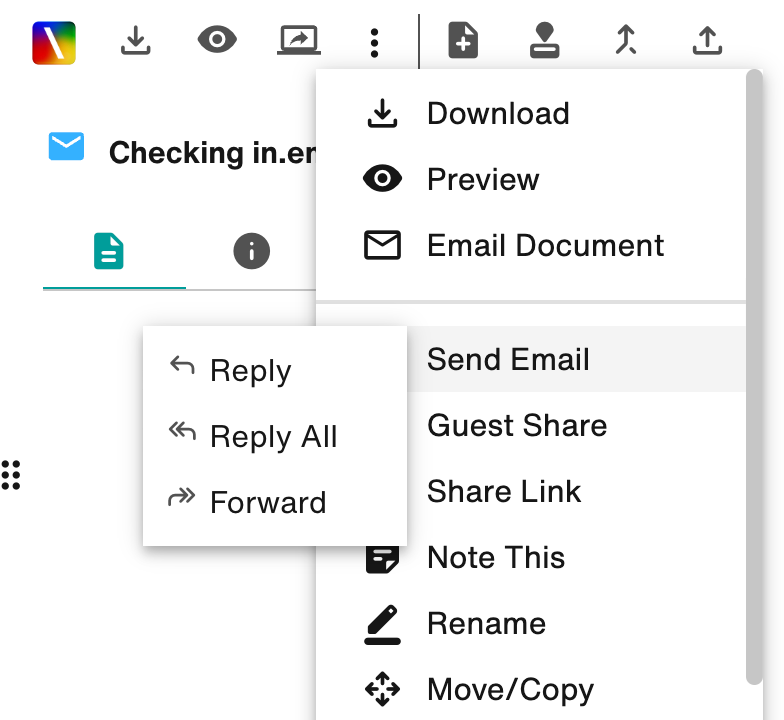Image resolution: width=784 pixels, height=720 pixels.
Task: Click the rainbow app logo icon
Action: coord(54,42)
